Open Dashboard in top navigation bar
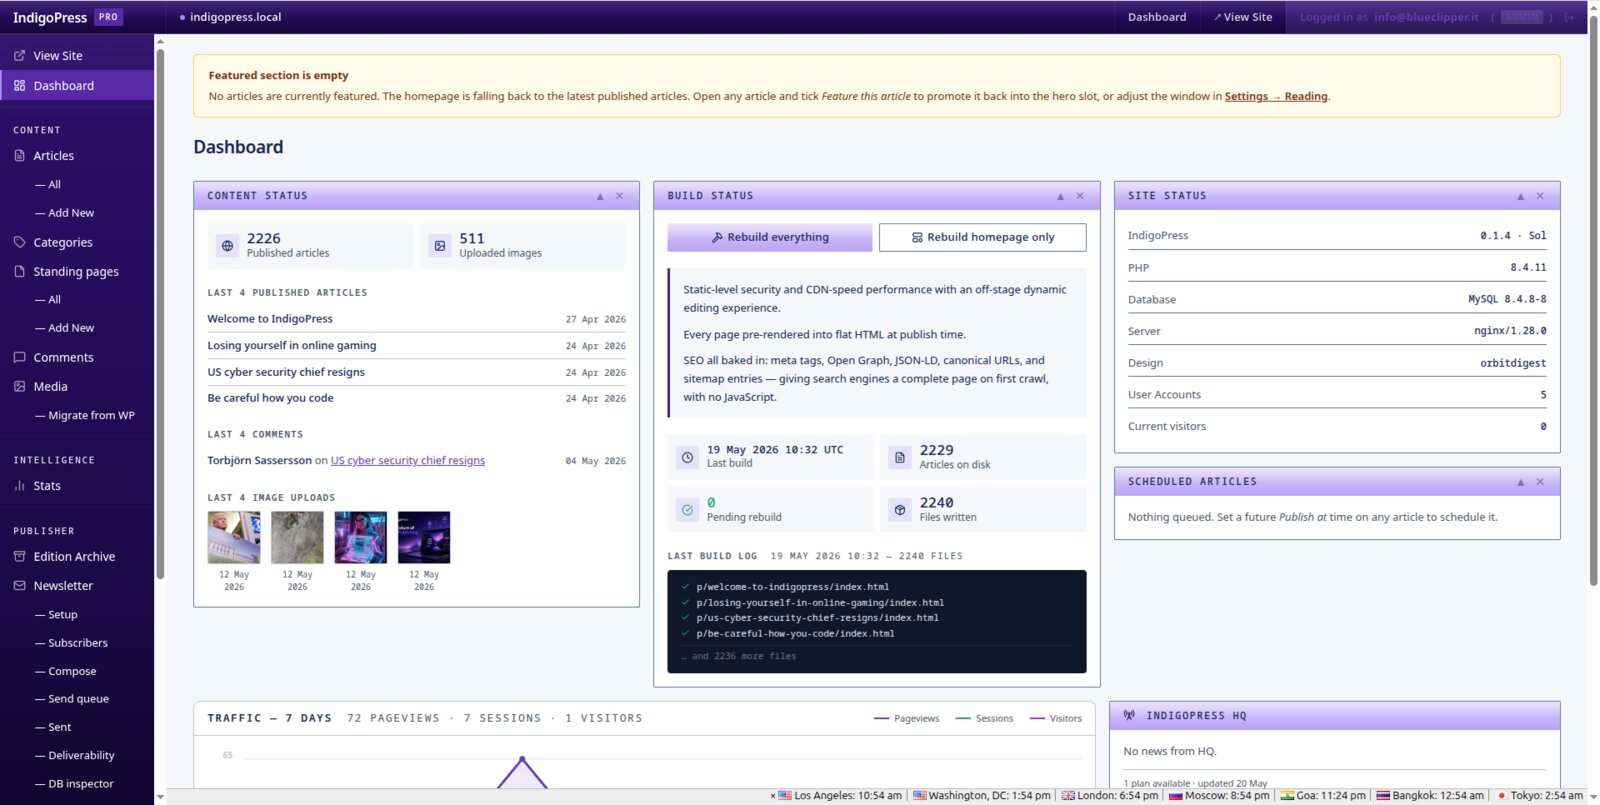The image size is (1600, 805). tap(1157, 17)
